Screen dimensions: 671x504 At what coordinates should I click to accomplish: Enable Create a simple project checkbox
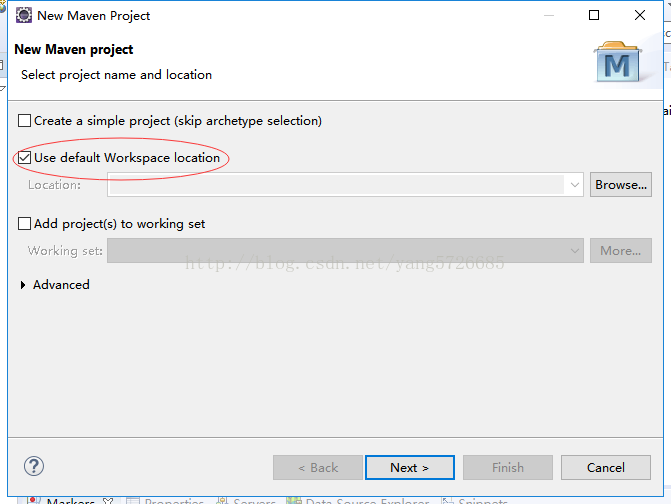point(24,121)
